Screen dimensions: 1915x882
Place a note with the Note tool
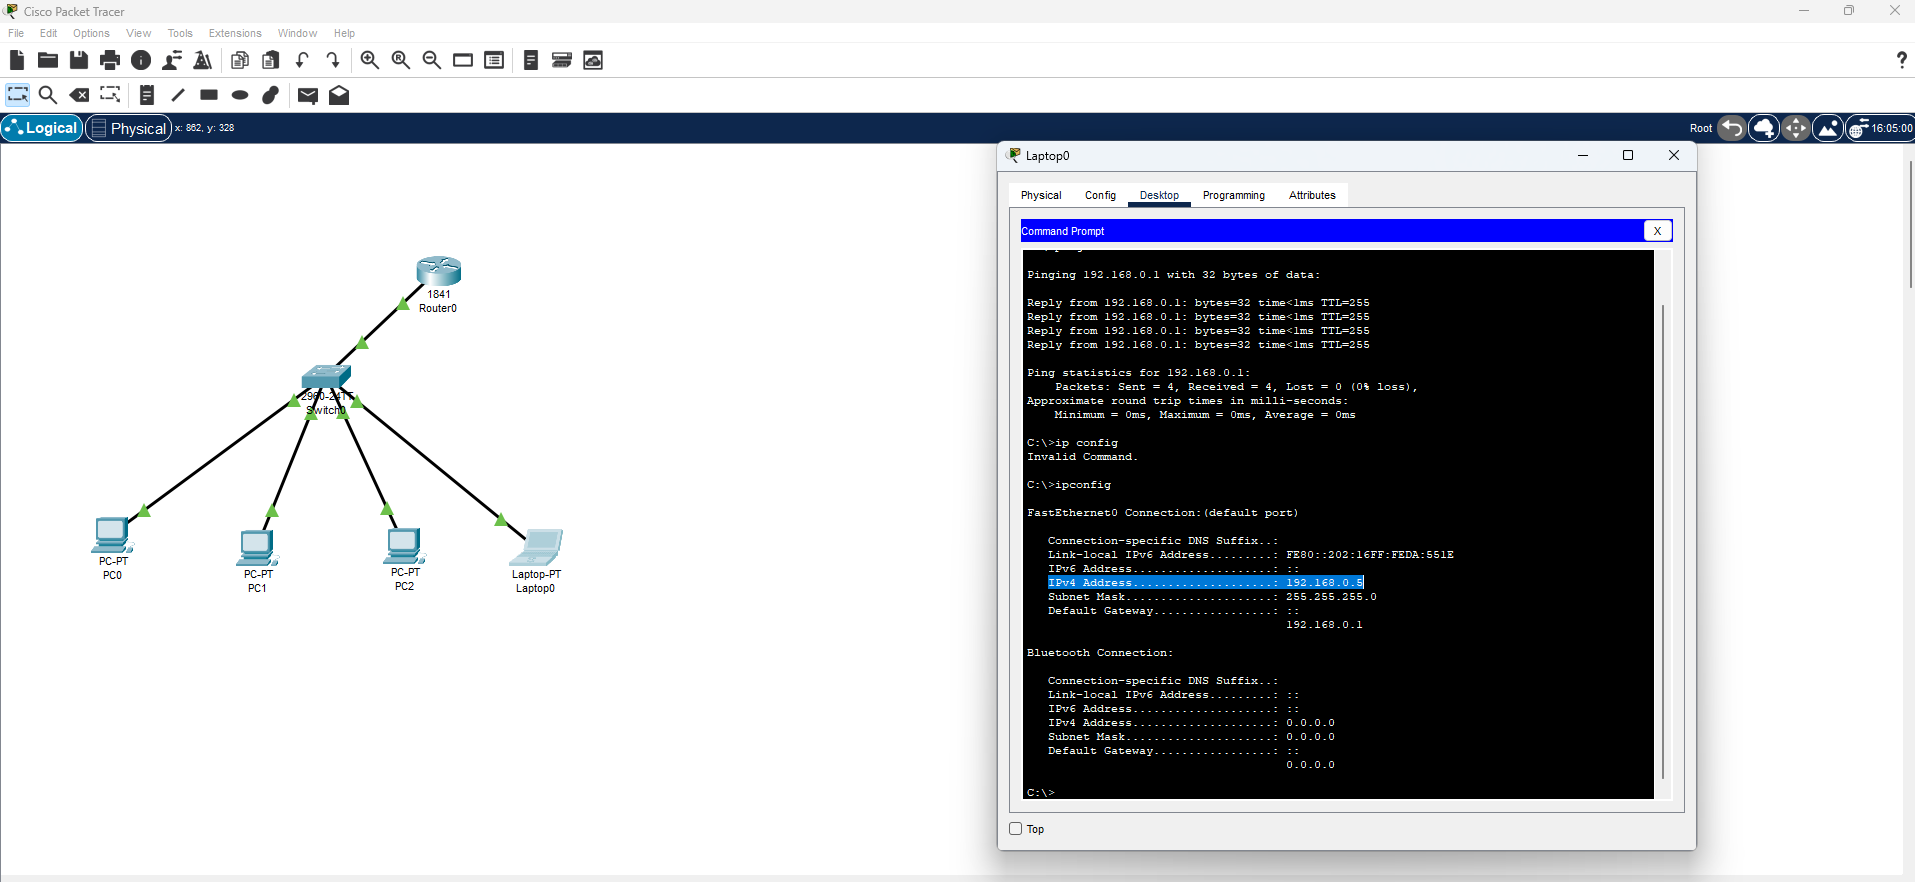coord(147,95)
